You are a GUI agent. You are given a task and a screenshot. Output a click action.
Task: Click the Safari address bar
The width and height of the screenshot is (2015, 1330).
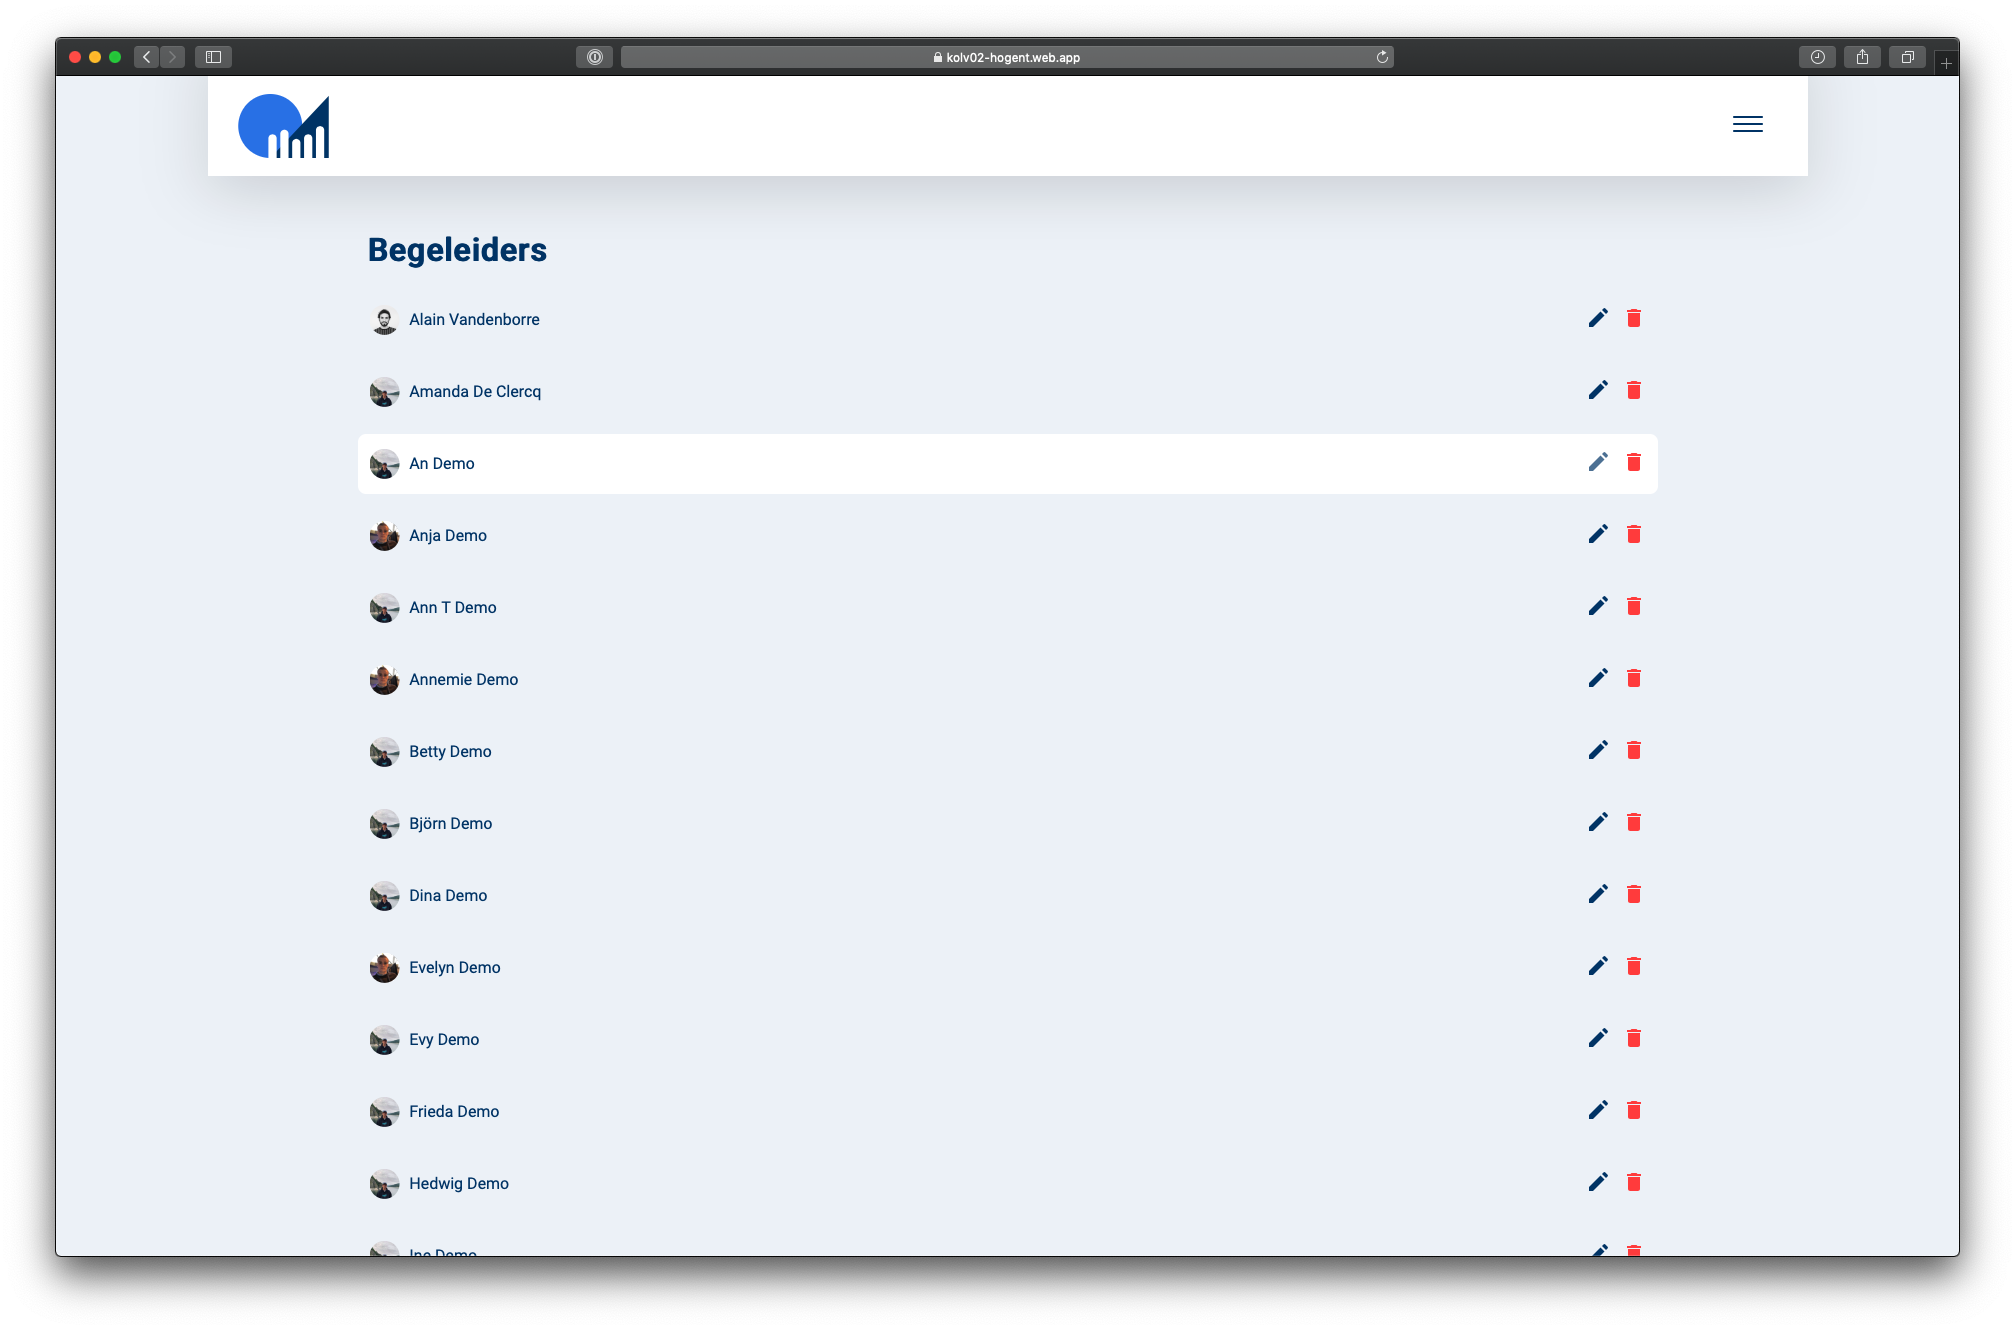(x=1006, y=57)
